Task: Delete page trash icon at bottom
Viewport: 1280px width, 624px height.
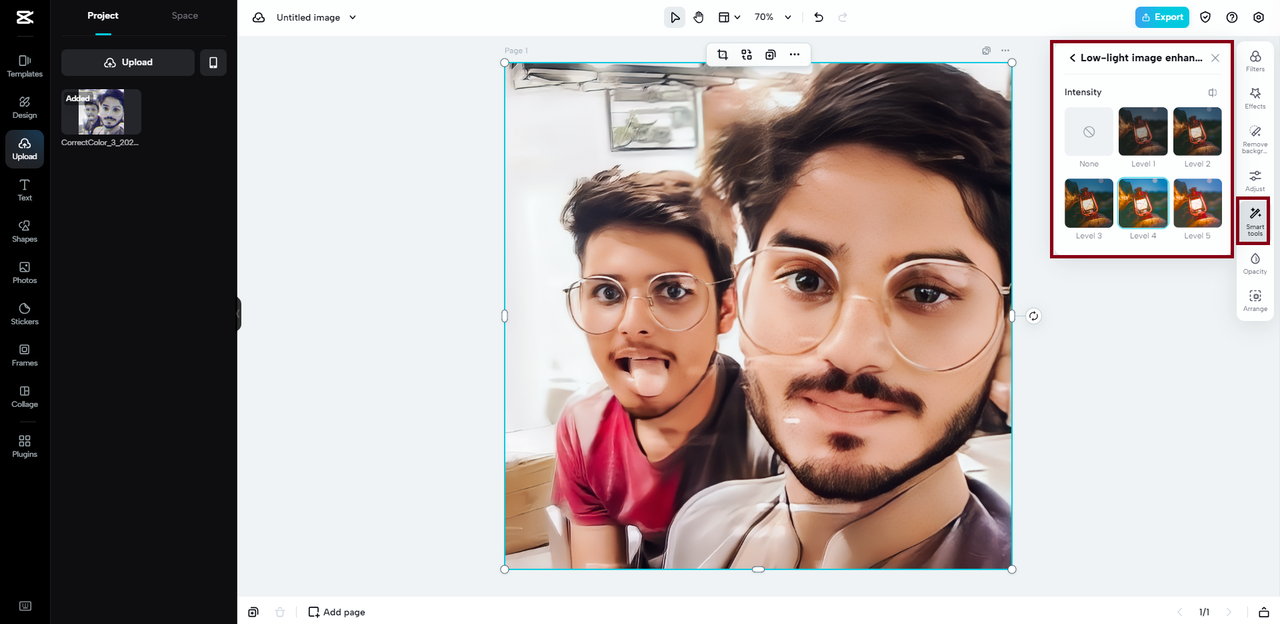Action: [x=280, y=612]
